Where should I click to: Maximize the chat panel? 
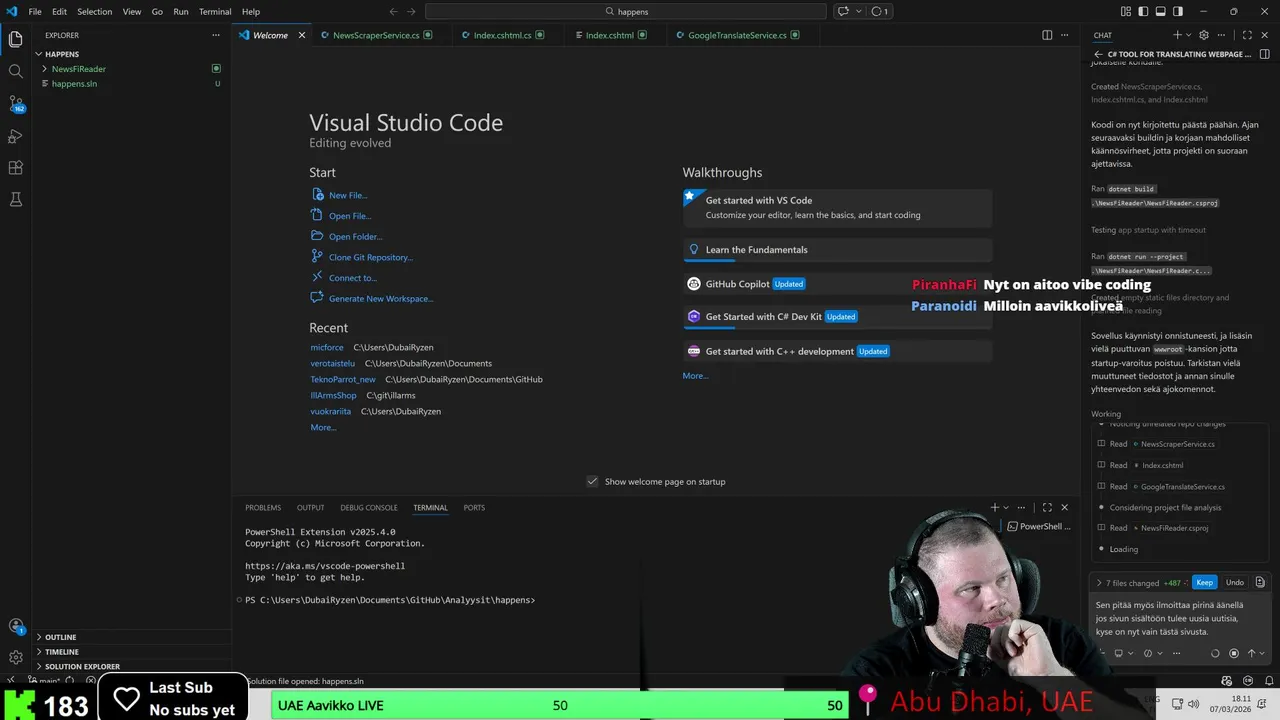[x=1245, y=35]
